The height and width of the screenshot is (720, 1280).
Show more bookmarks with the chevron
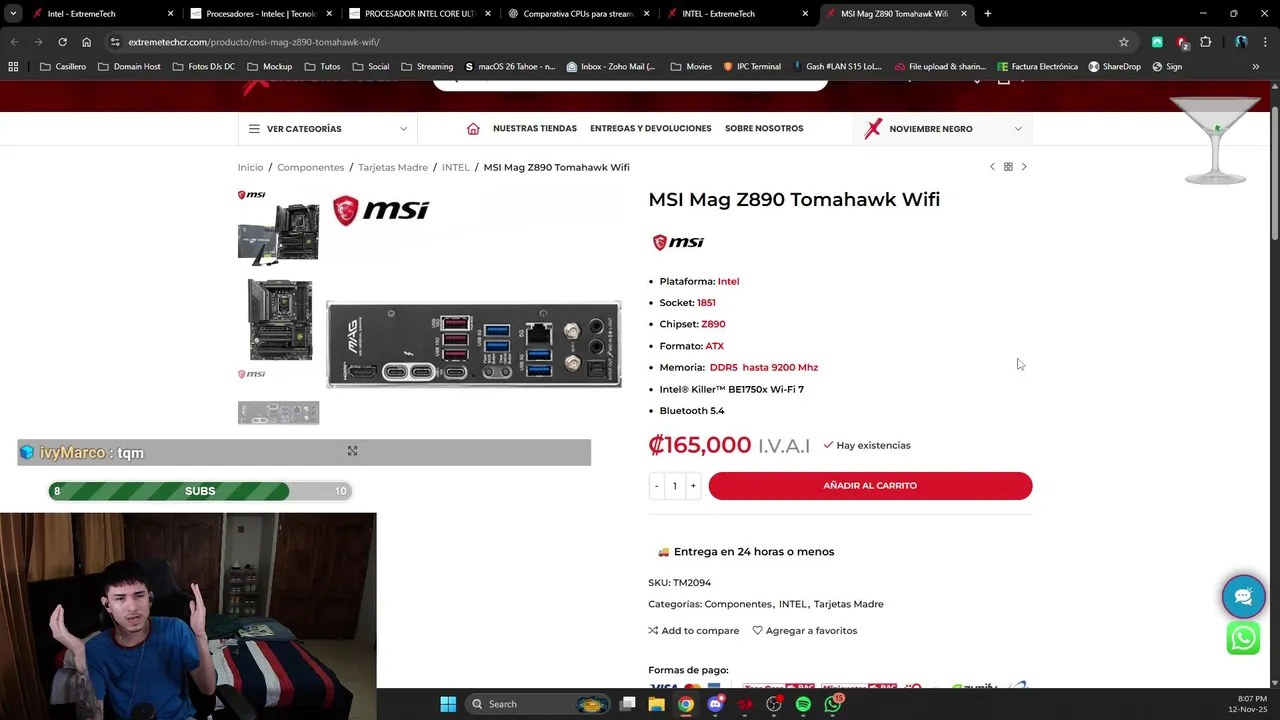[1256, 67]
